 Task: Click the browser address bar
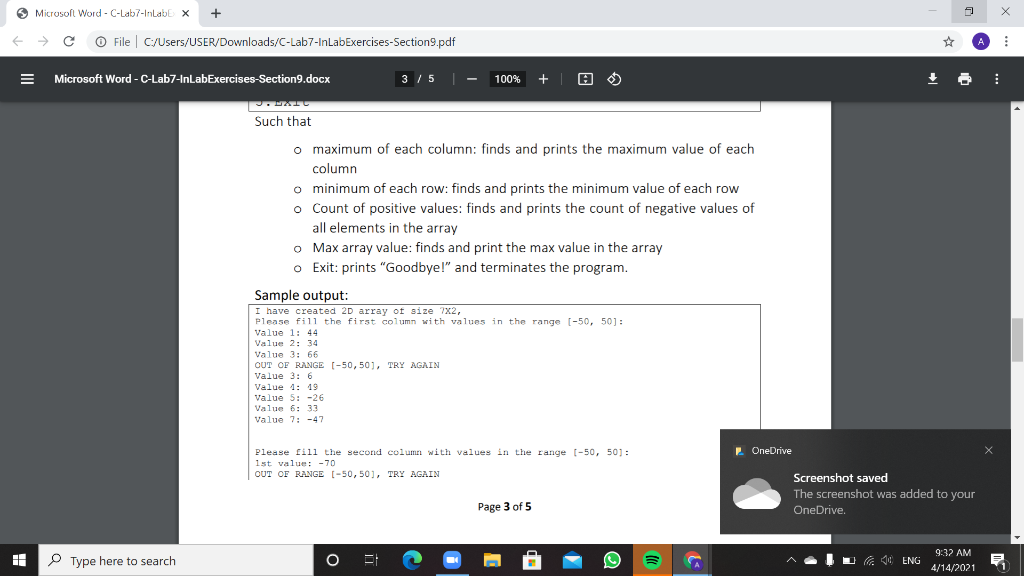[x=300, y=42]
